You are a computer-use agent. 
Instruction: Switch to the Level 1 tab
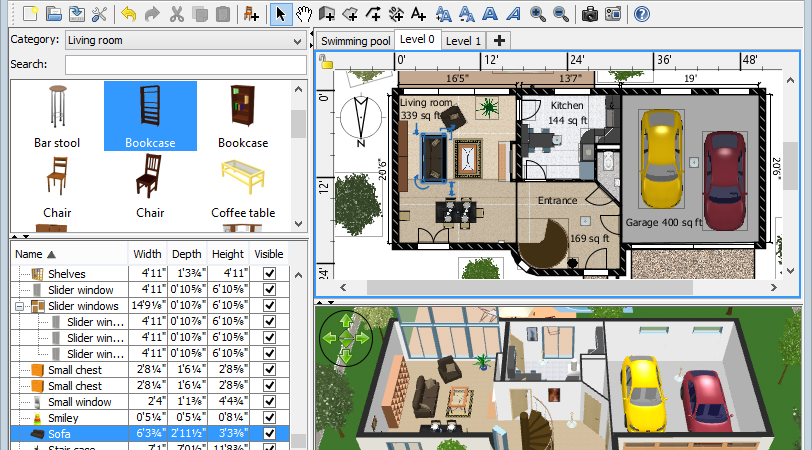[x=463, y=41]
